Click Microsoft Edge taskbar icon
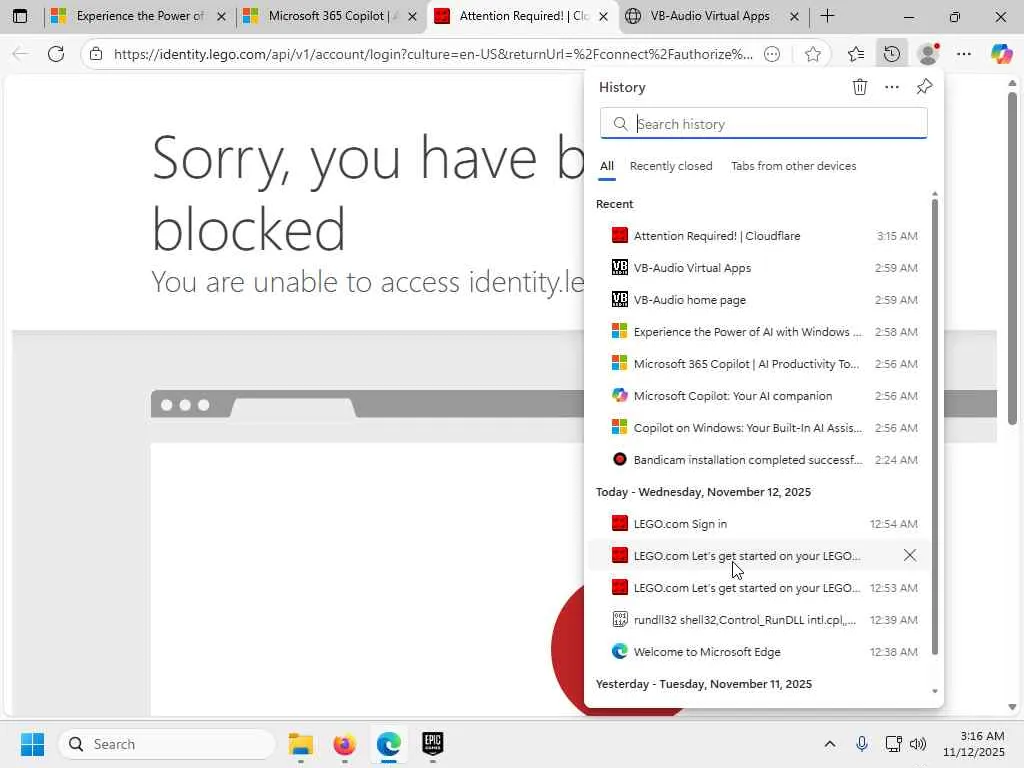Image resolution: width=1024 pixels, height=768 pixels. [389, 744]
